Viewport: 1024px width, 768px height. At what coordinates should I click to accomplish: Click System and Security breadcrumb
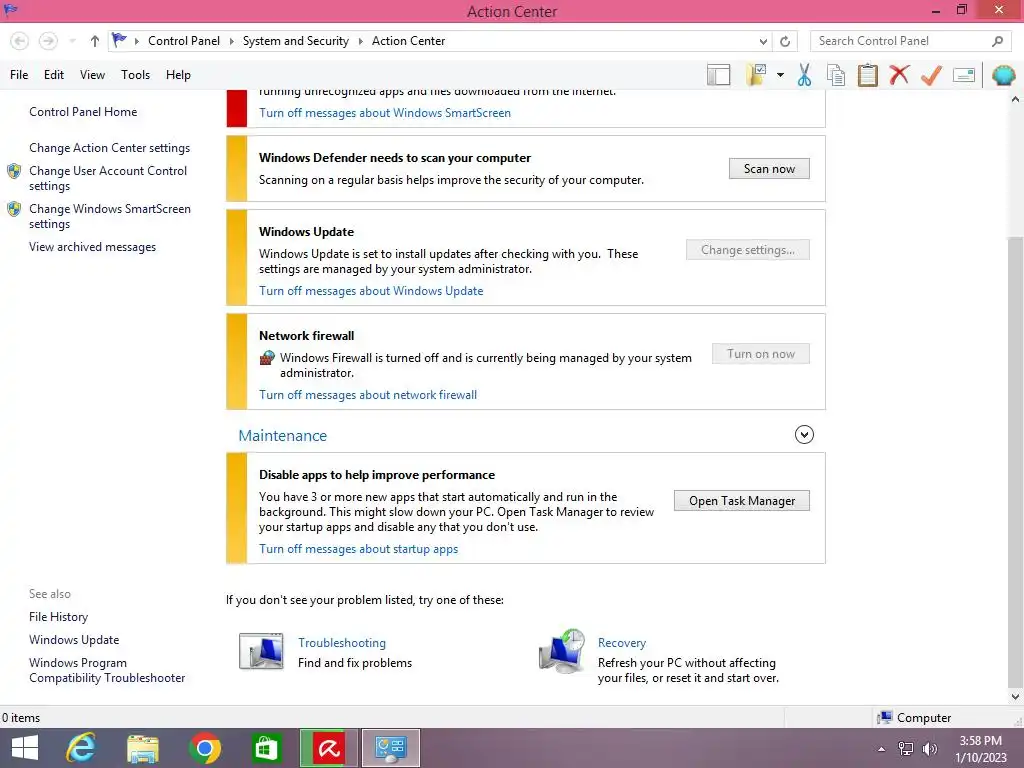296,41
